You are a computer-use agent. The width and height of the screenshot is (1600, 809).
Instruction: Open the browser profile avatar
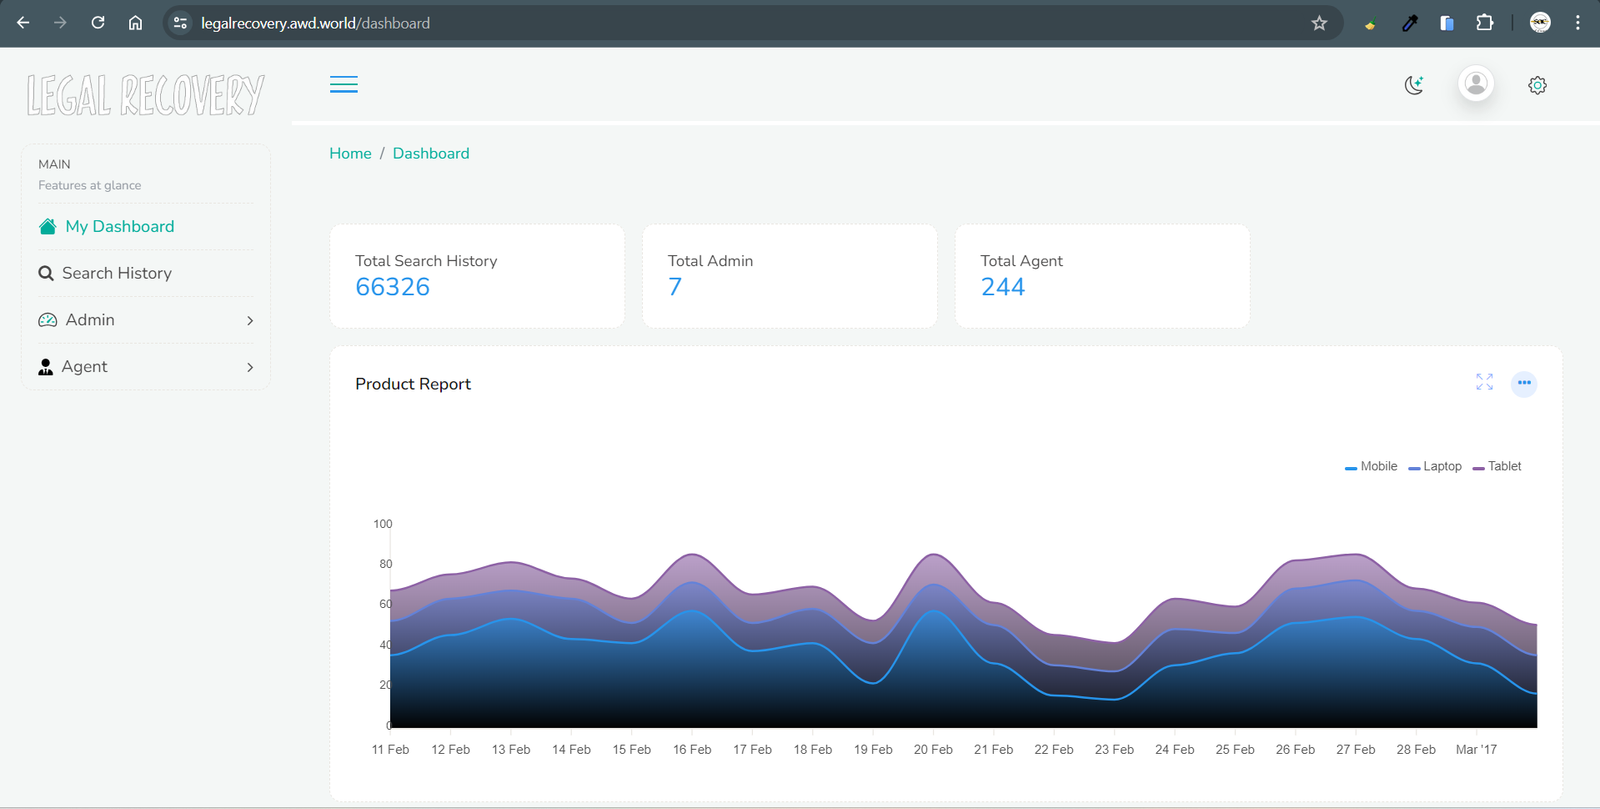pyautogui.click(x=1540, y=22)
